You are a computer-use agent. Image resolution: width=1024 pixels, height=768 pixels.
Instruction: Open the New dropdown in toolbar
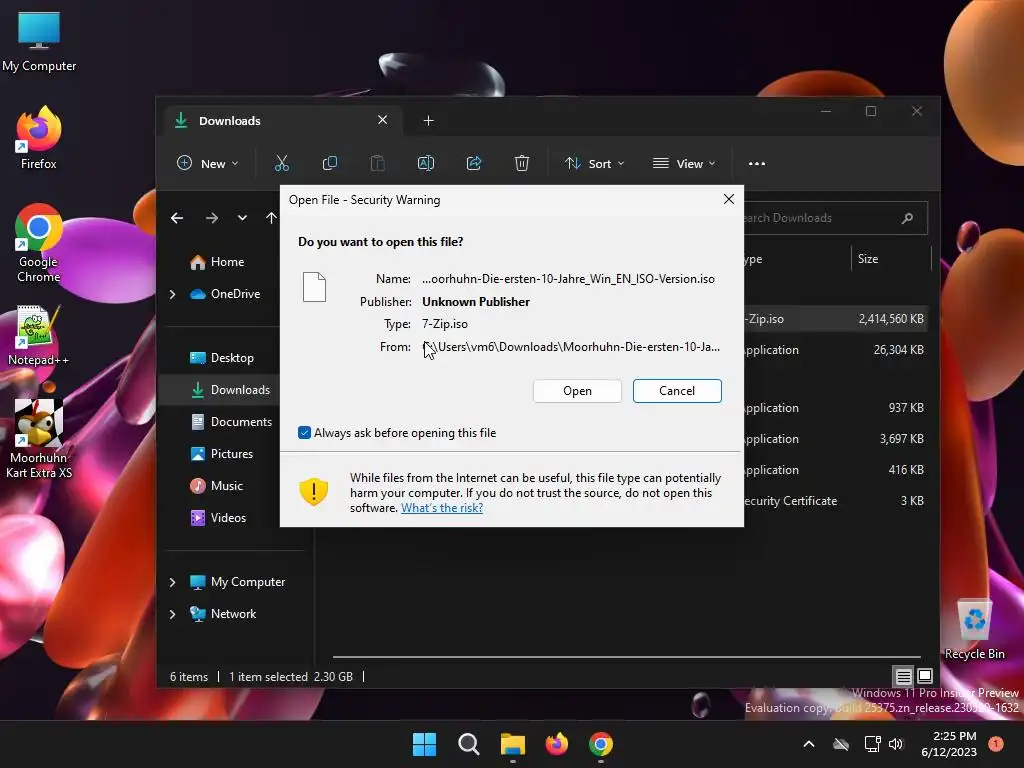(x=208, y=163)
